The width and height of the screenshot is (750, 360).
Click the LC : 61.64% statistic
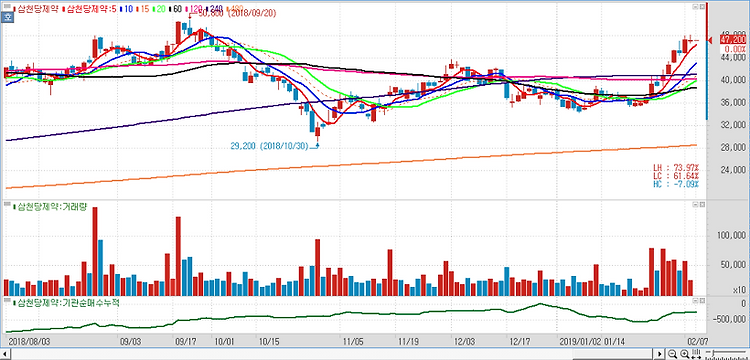point(676,176)
